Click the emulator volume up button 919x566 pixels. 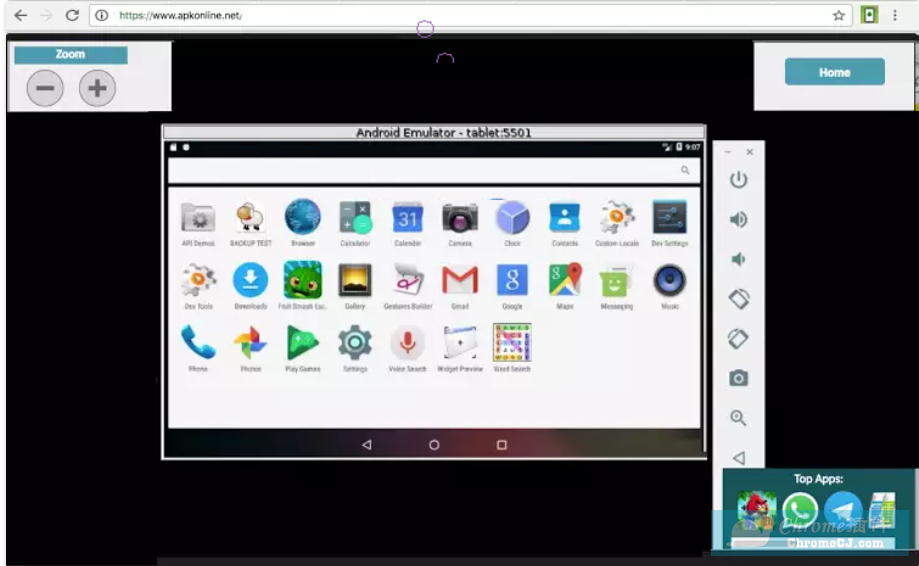[x=738, y=219]
